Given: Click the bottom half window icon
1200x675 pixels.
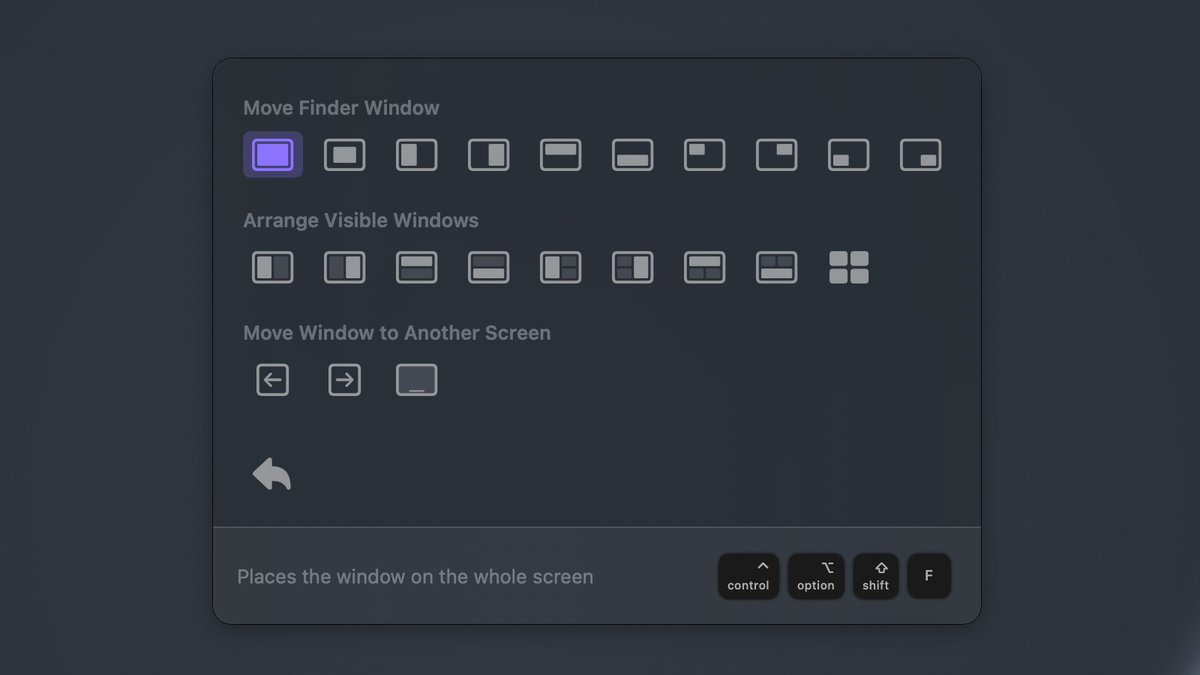Looking at the screenshot, I should [632, 154].
